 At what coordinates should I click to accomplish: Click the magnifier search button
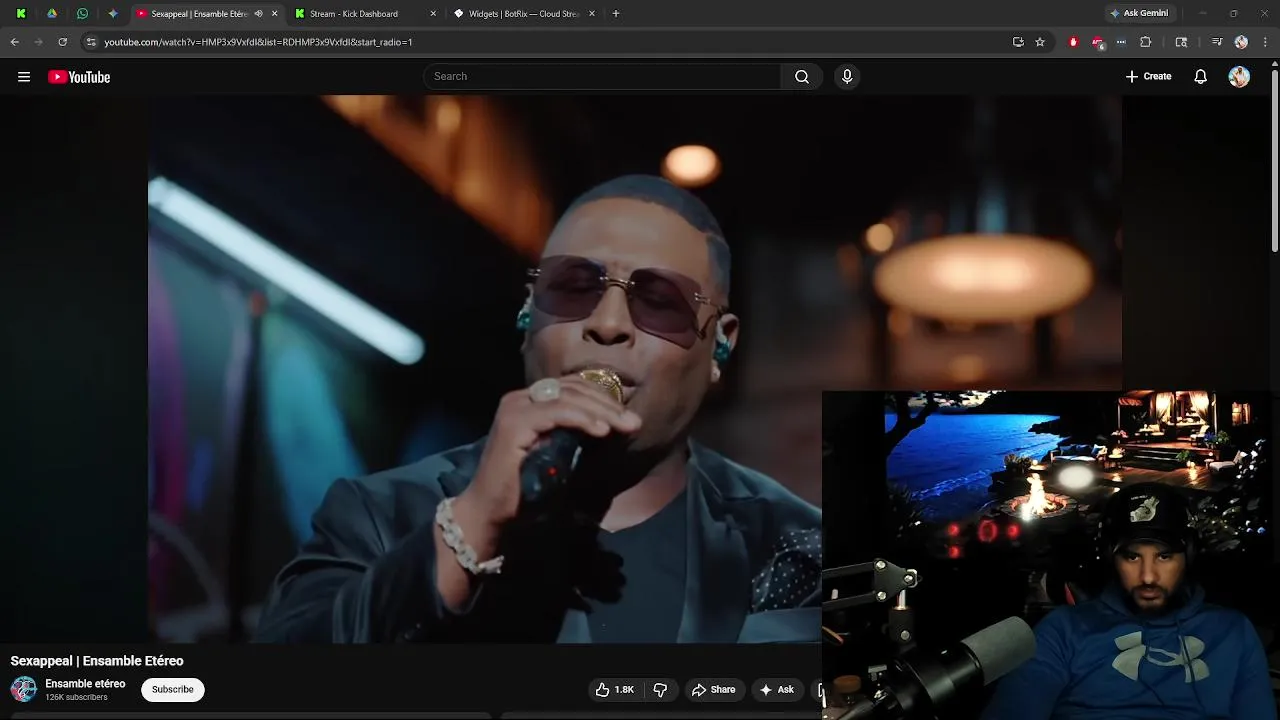[x=802, y=77]
